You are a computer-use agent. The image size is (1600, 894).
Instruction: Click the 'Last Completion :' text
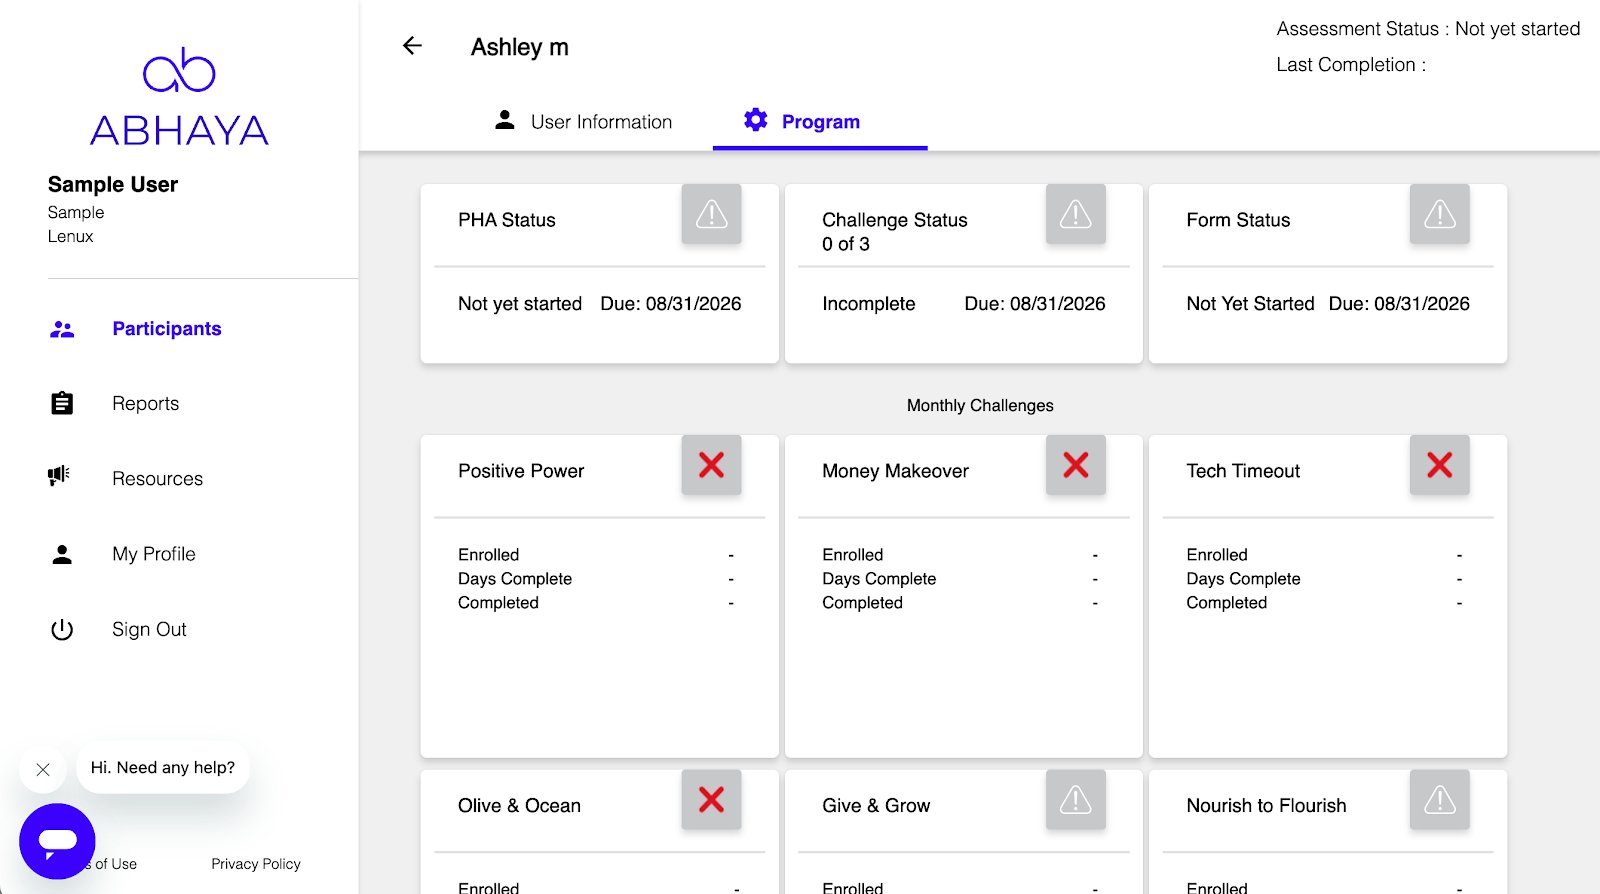[1351, 65]
